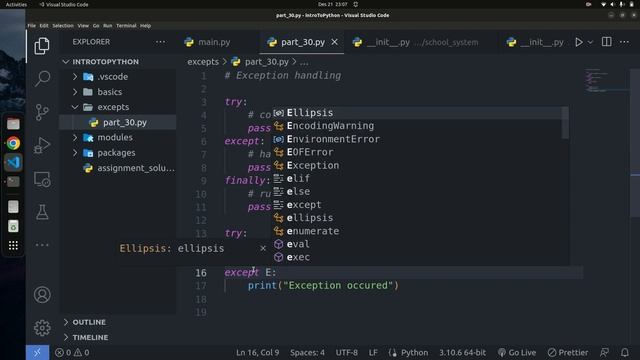This screenshot has height=360, width=640.
Task: Close the part_30.py tab
Action: (x=334, y=42)
